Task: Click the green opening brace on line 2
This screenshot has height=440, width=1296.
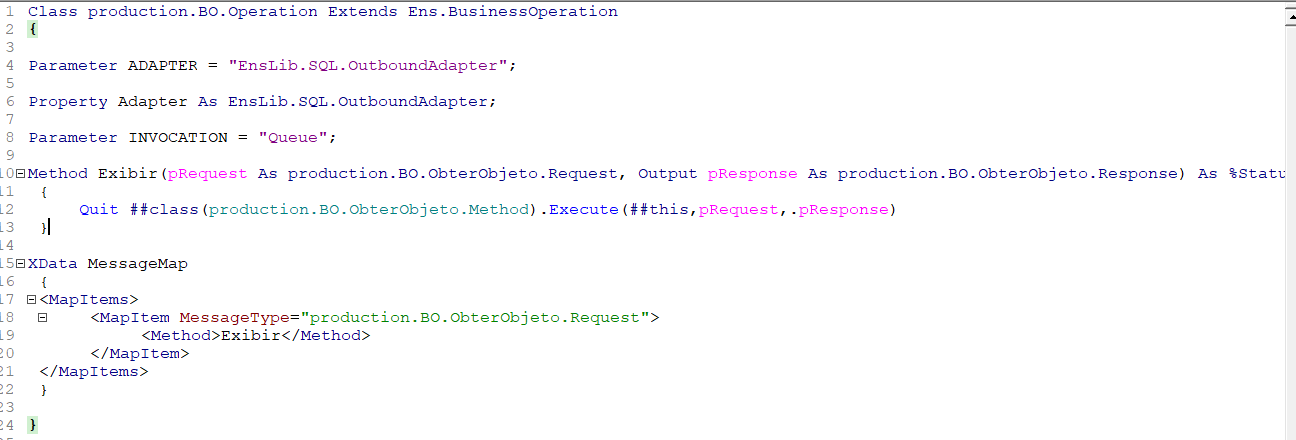Action: (33, 30)
